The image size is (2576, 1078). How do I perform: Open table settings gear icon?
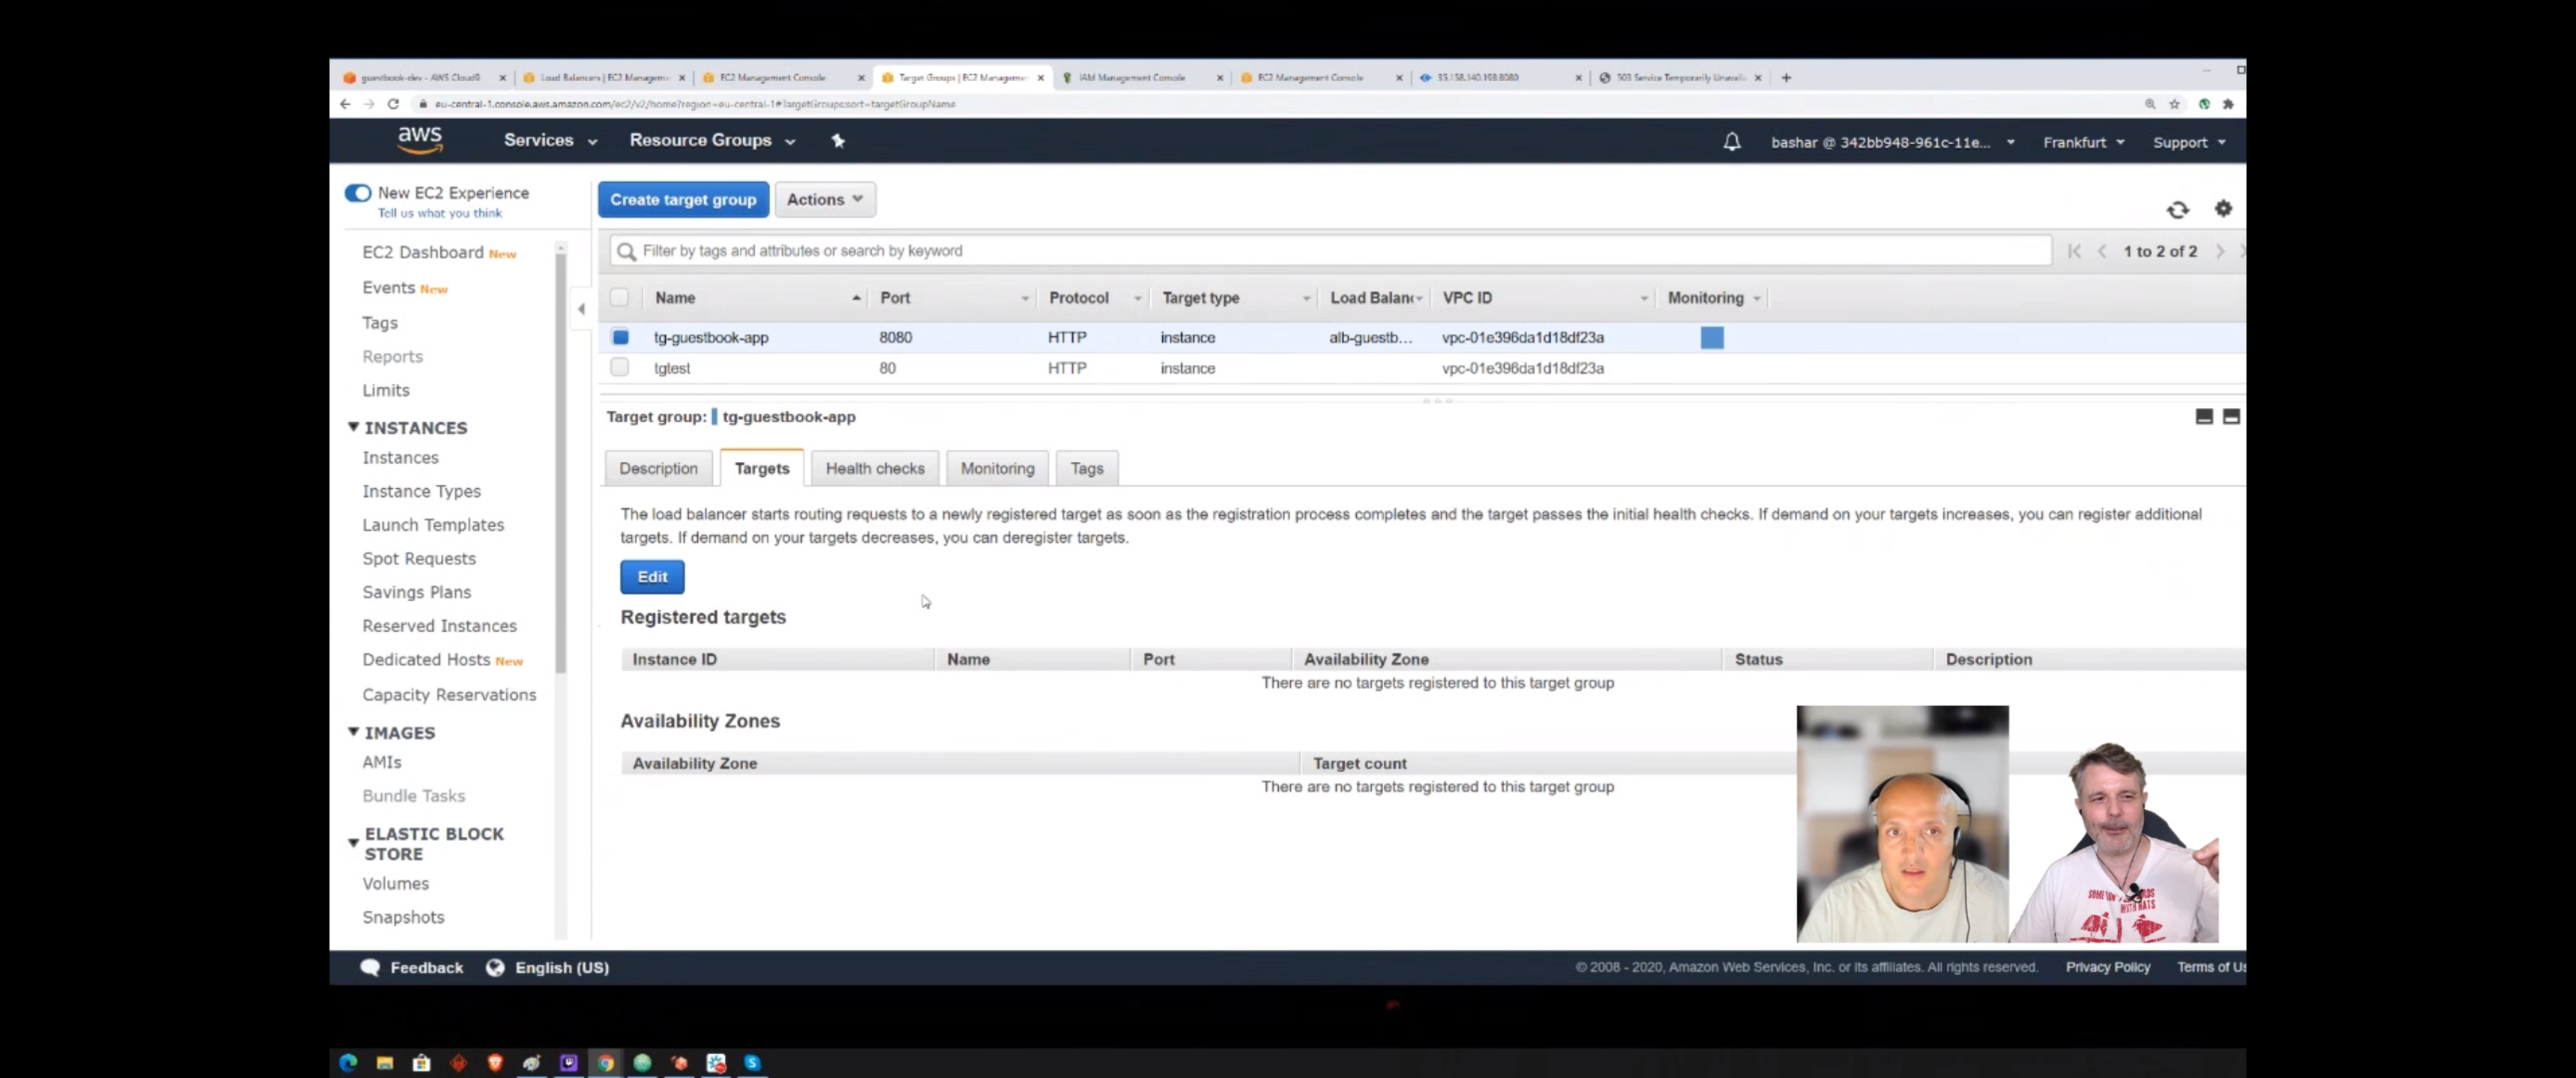coord(2222,208)
